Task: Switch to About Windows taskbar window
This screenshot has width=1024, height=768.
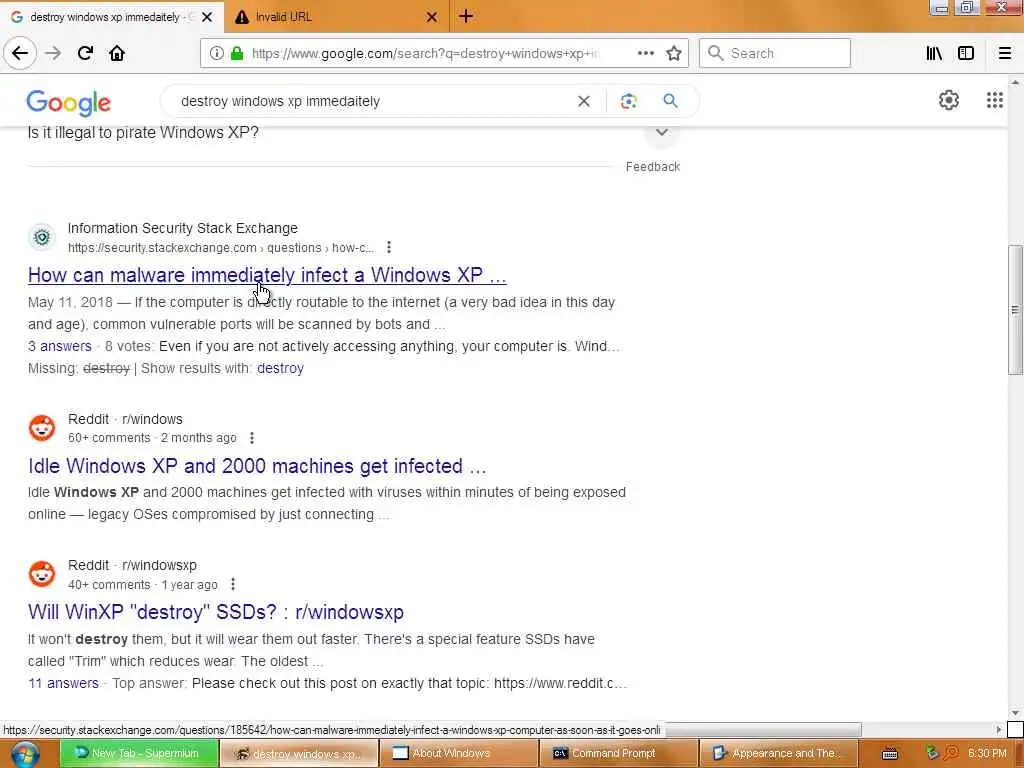Action: click(458, 754)
